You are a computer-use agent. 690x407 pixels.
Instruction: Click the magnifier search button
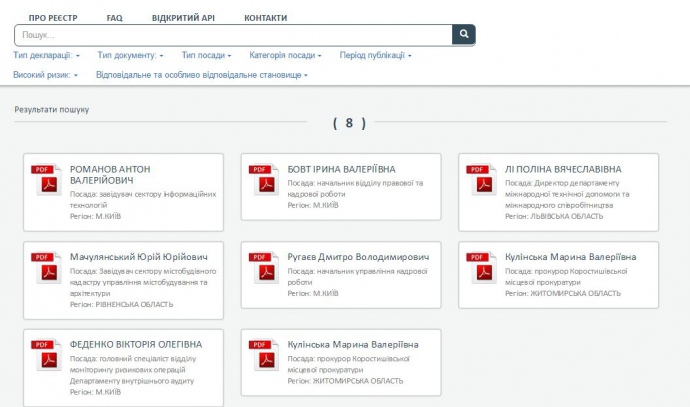pyautogui.click(x=463, y=35)
